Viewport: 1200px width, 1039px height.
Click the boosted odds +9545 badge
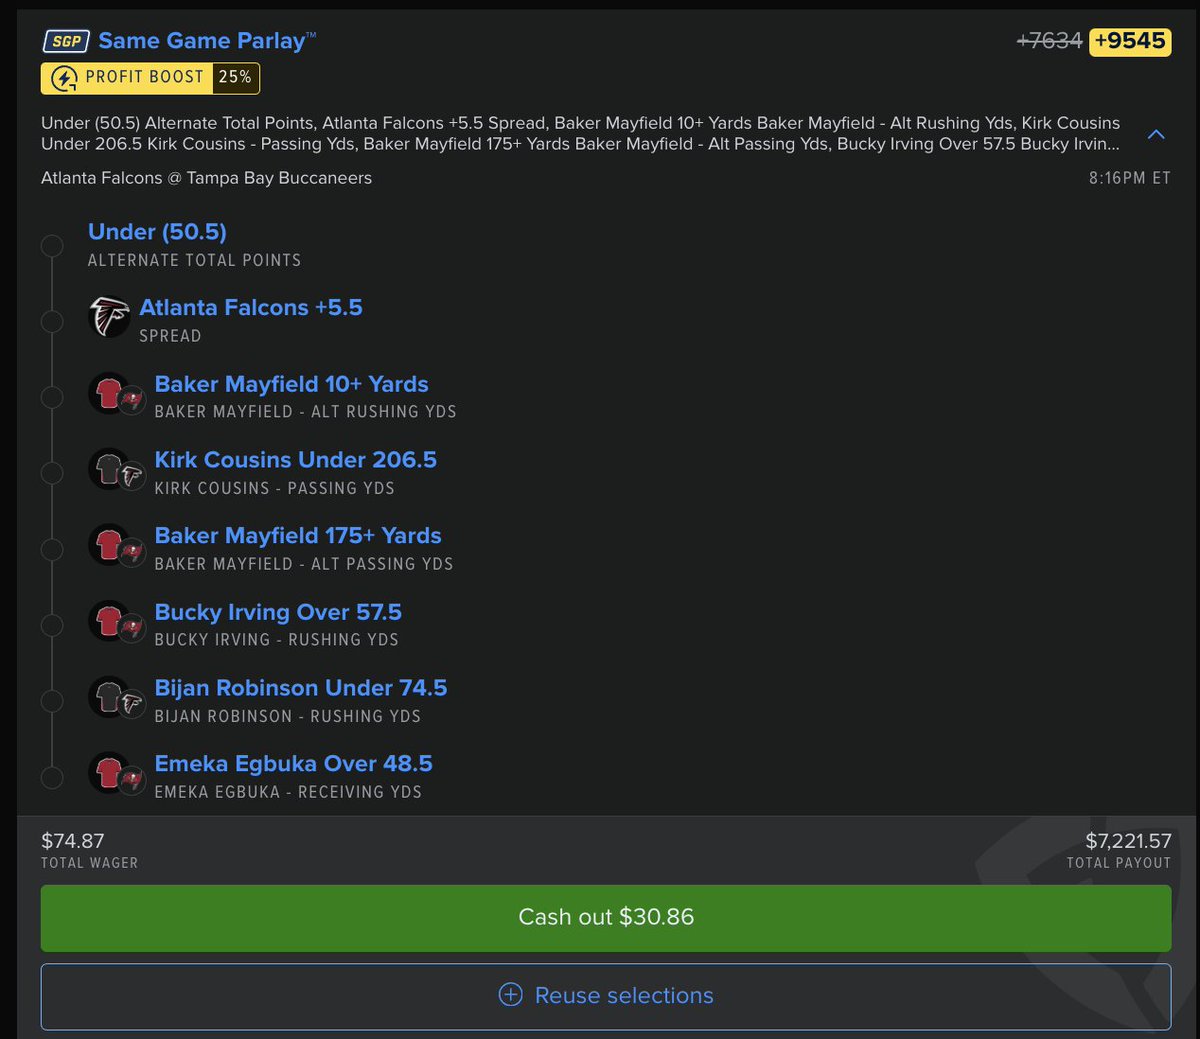(x=1130, y=41)
